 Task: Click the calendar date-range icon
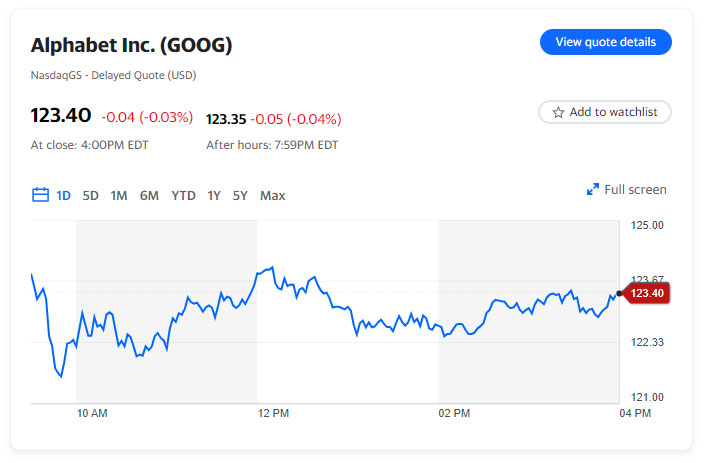pyautogui.click(x=41, y=195)
